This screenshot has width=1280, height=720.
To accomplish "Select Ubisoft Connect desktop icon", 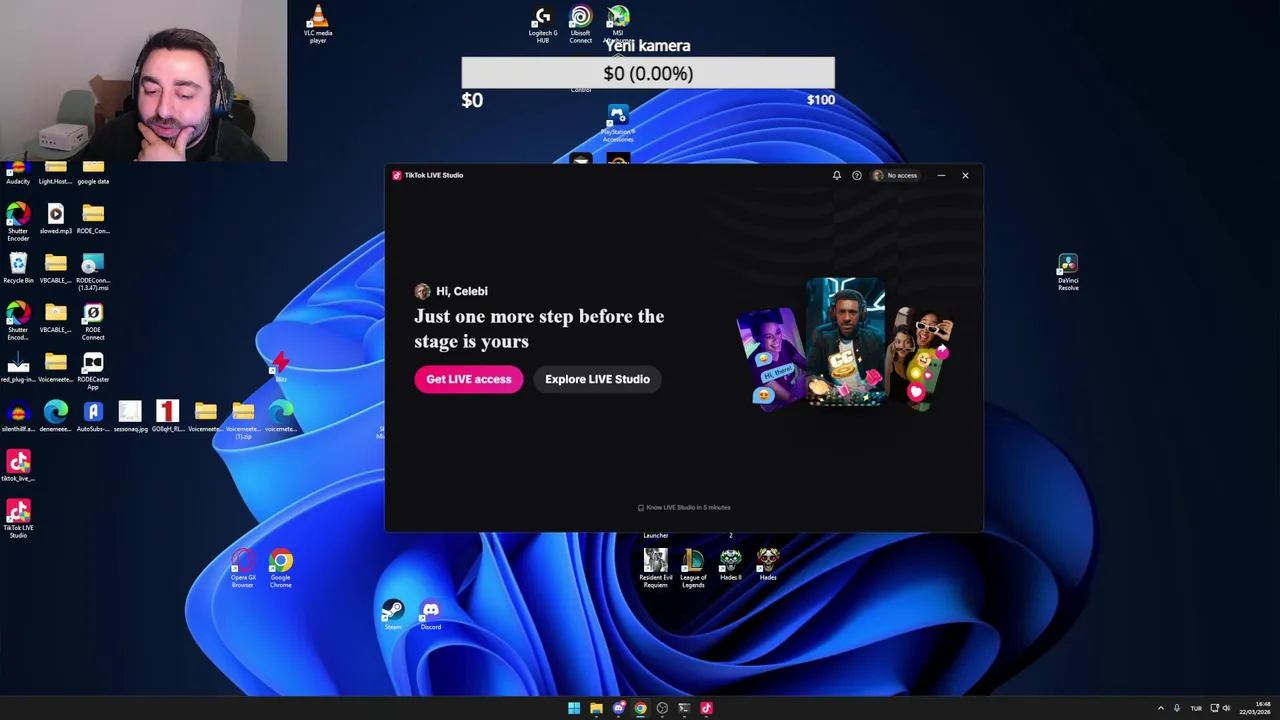I will (581, 25).
